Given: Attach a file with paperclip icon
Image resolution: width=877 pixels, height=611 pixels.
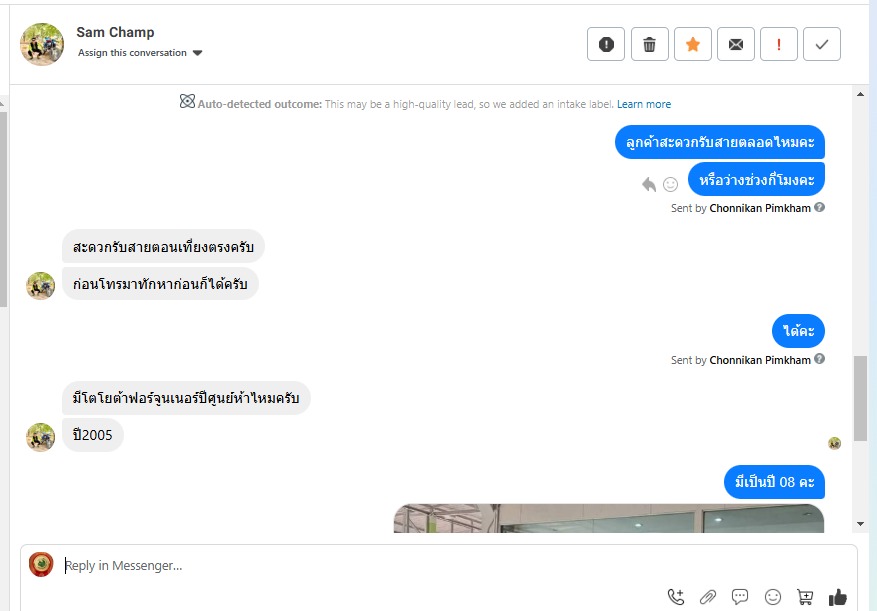Looking at the screenshot, I should pos(708,597).
